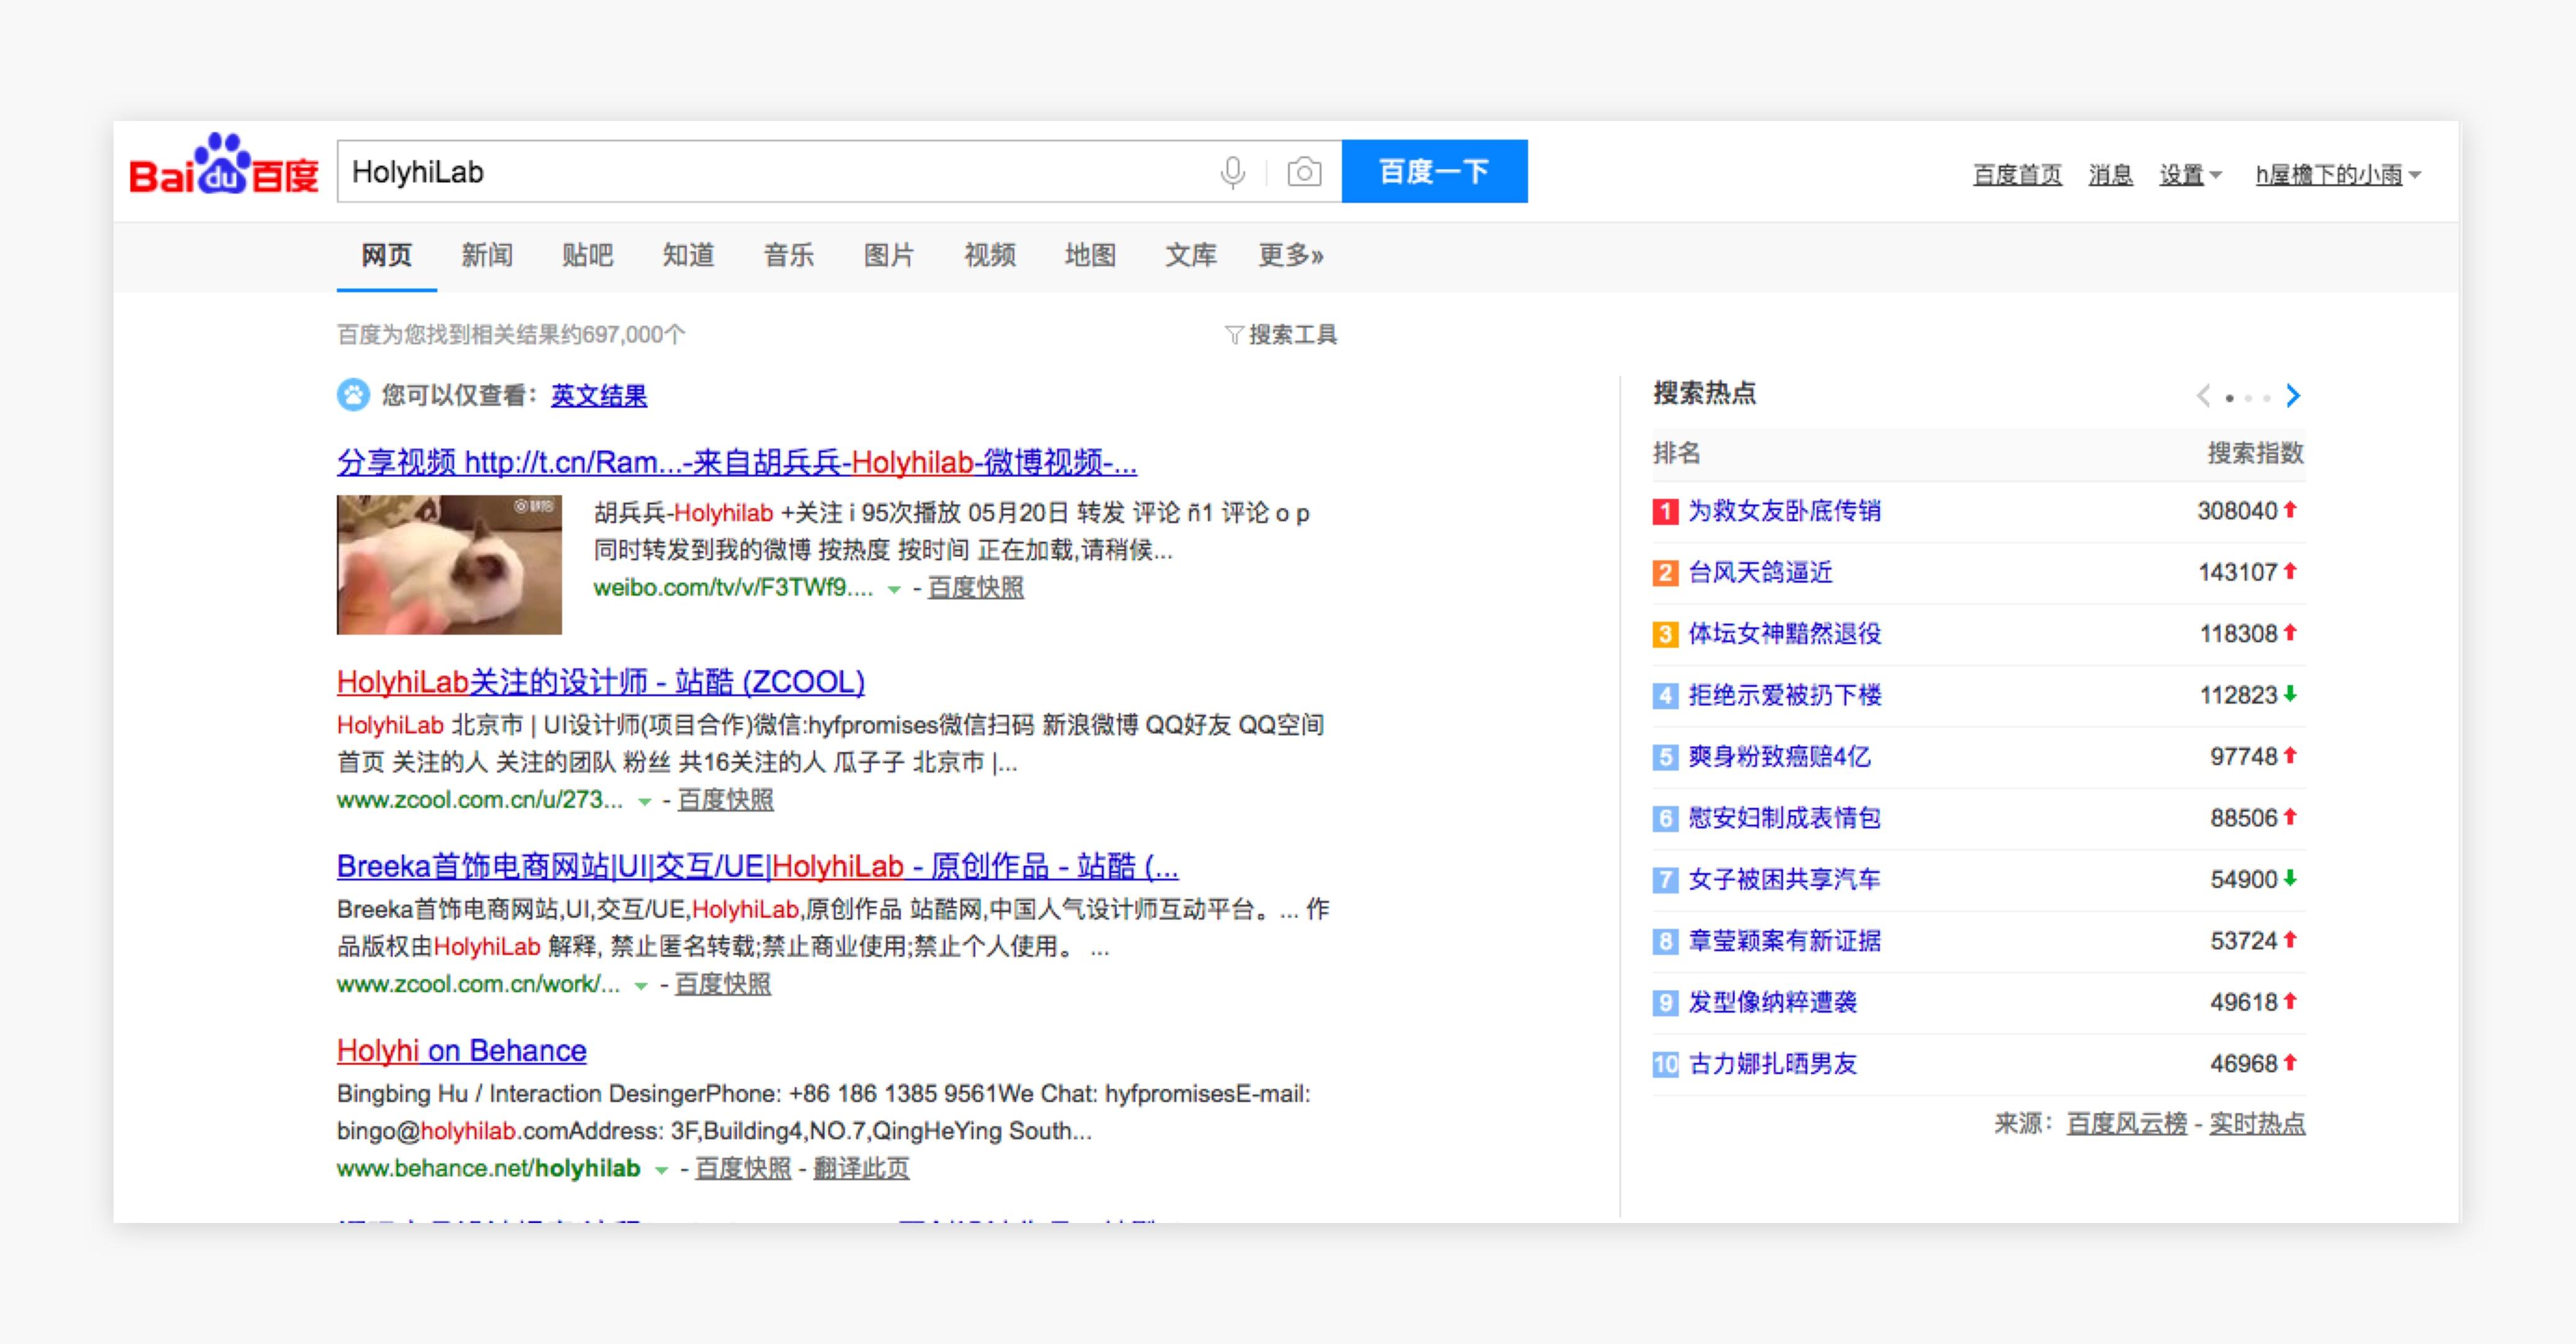Open 百度快照 for Behance result
The width and height of the screenshot is (2576, 1344).
coord(742,1168)
